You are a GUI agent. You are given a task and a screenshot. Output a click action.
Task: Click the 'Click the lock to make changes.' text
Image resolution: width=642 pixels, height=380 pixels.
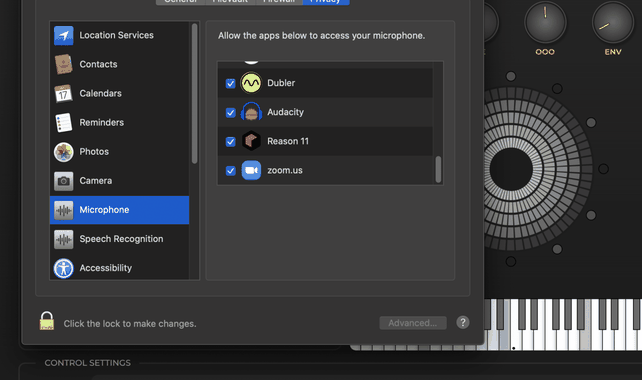(x=130, y=323)
